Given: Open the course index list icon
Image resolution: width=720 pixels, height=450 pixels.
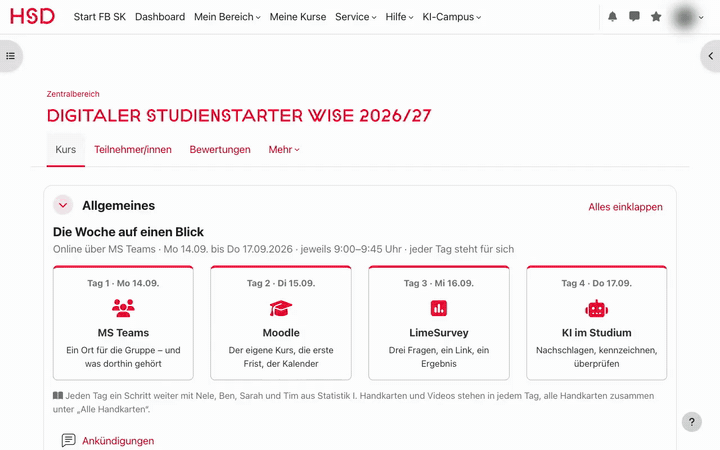Looking at the screenshot, I should pos(11,56).
